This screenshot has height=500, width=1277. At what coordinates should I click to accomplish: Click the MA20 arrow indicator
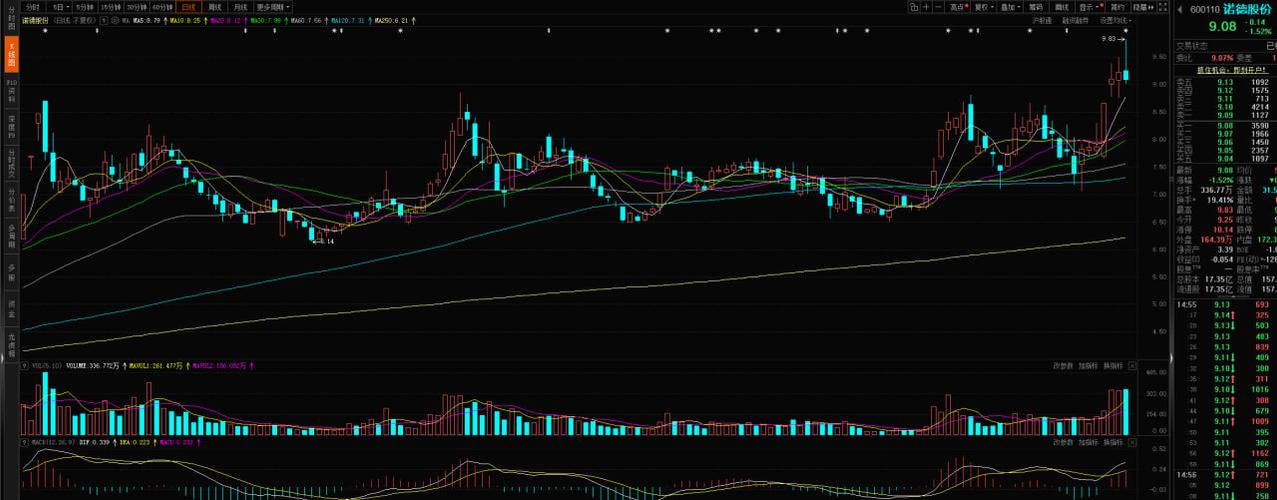pos(245,20)
